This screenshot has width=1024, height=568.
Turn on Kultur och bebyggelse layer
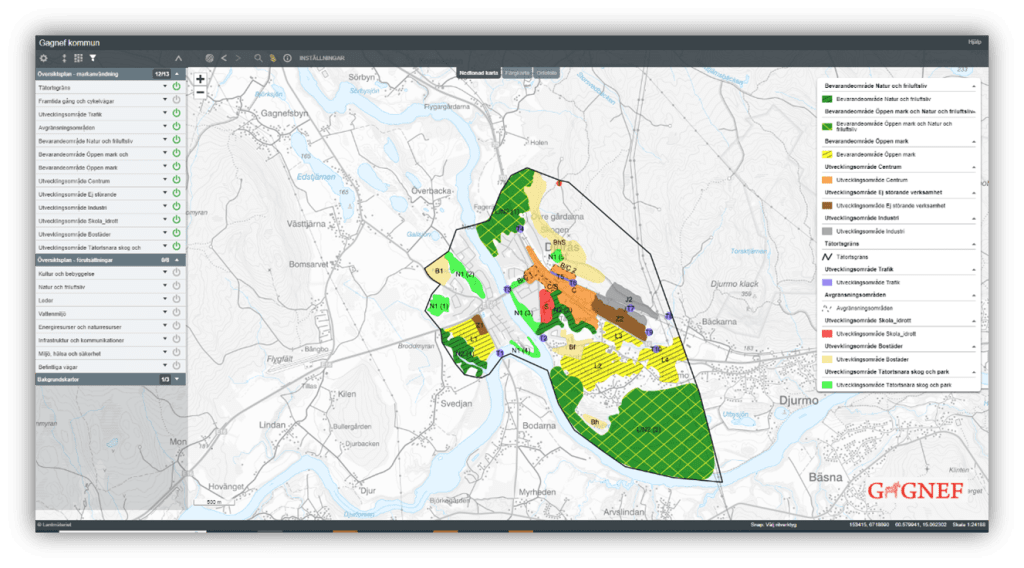(176, 272)
